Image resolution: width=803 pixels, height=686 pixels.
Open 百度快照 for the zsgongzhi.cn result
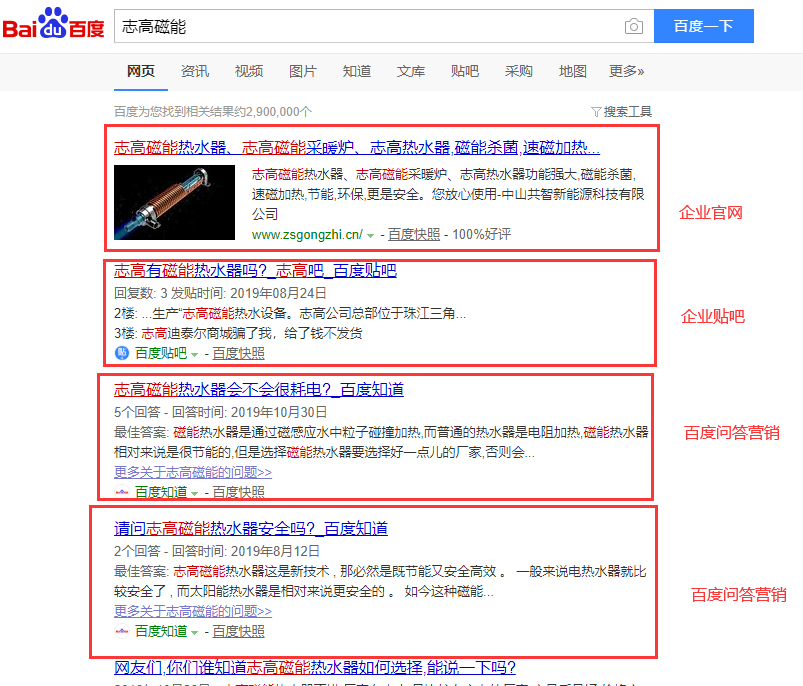[x=414, y=234]
